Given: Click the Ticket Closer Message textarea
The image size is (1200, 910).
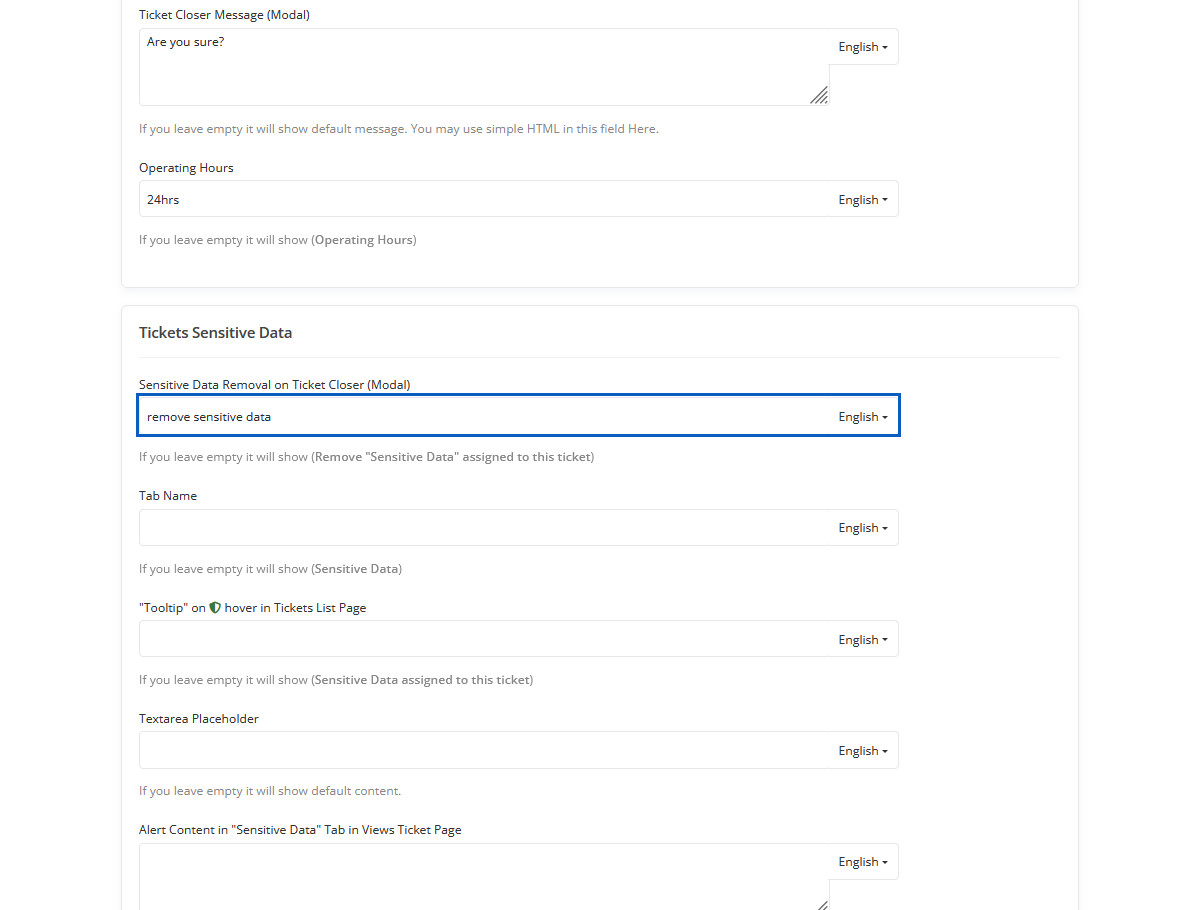Looking at the screenshot, I should 484,67.
